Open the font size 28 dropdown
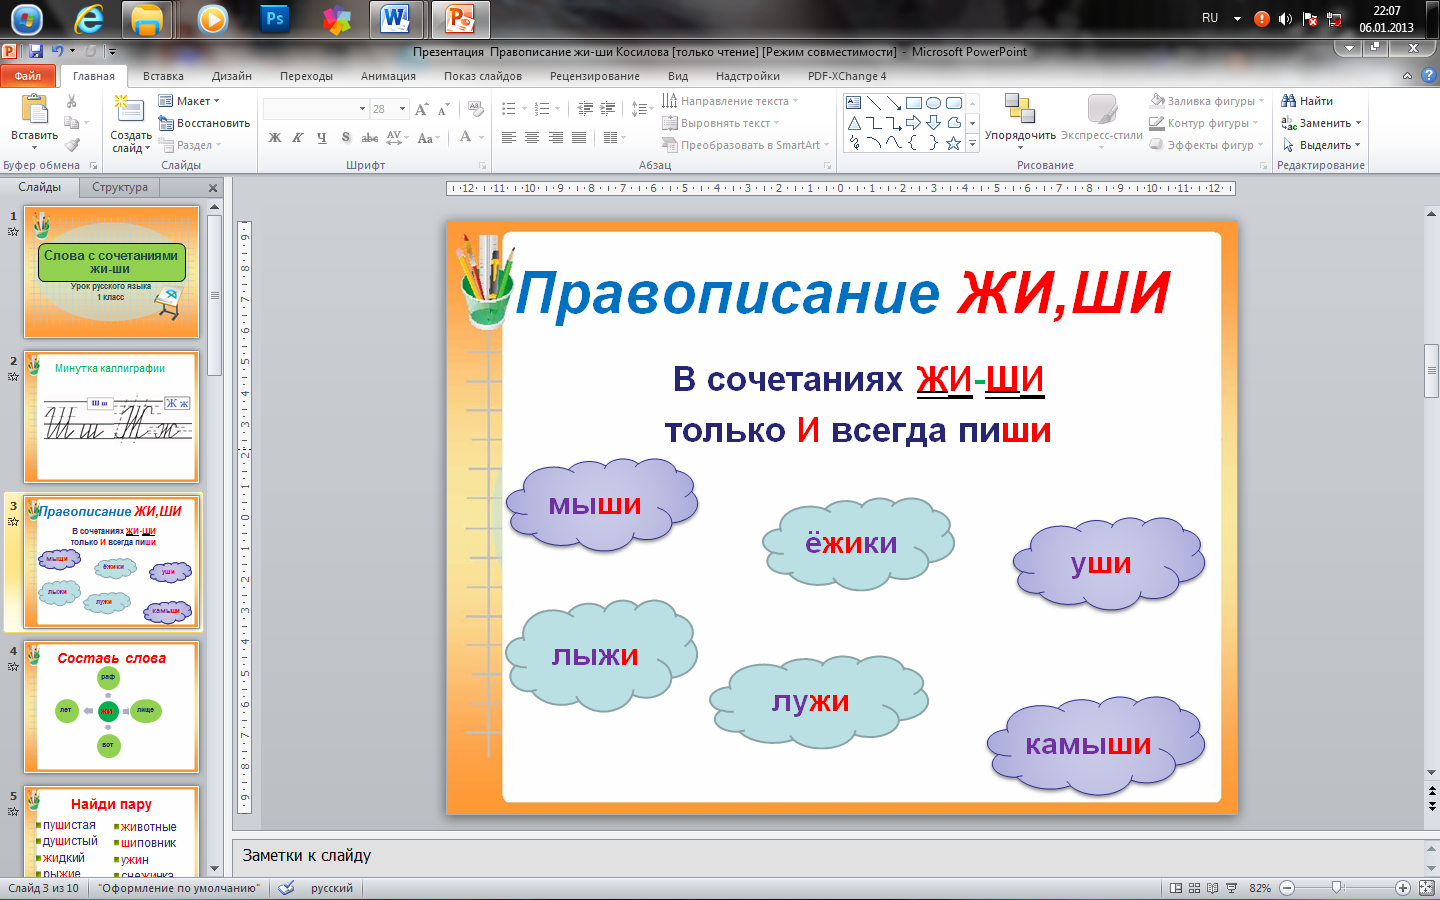 402,109
